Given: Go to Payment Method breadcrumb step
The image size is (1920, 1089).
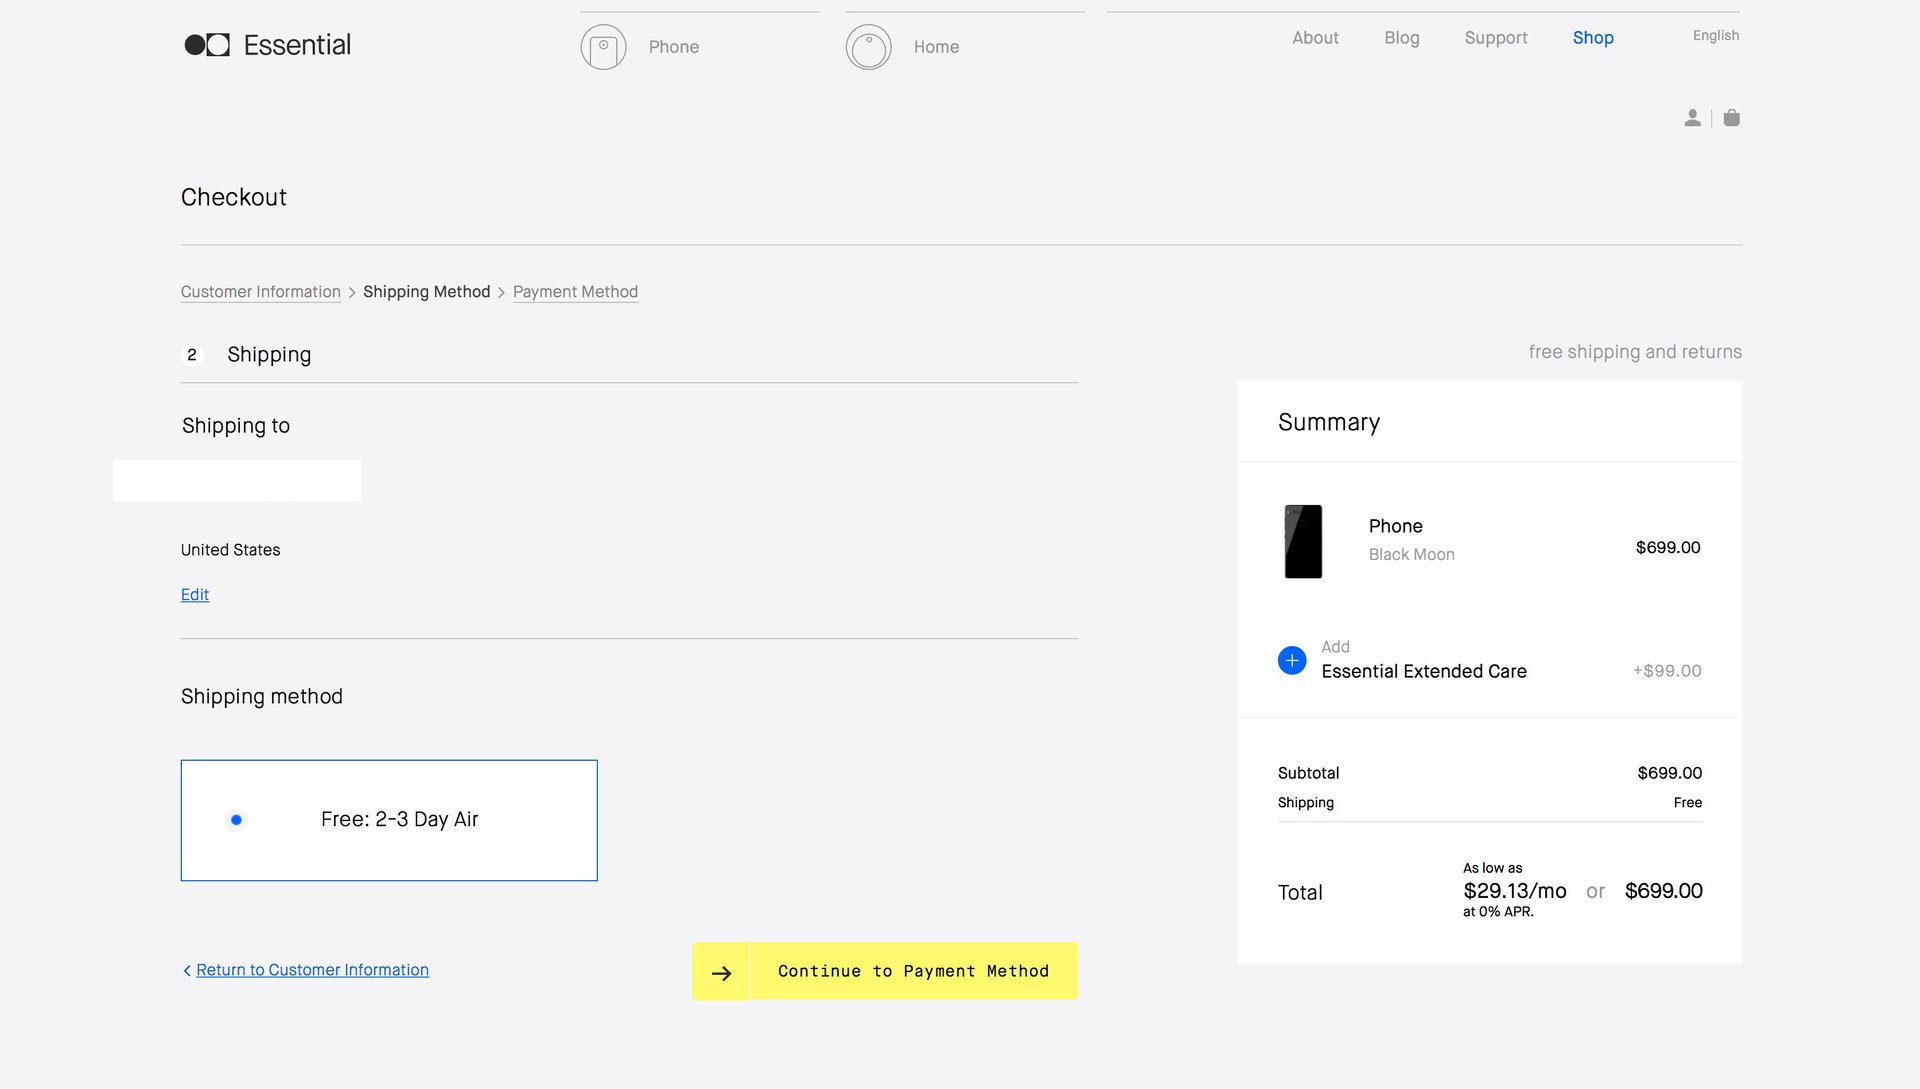Looking at the screenshot, I should coord(575,292).
